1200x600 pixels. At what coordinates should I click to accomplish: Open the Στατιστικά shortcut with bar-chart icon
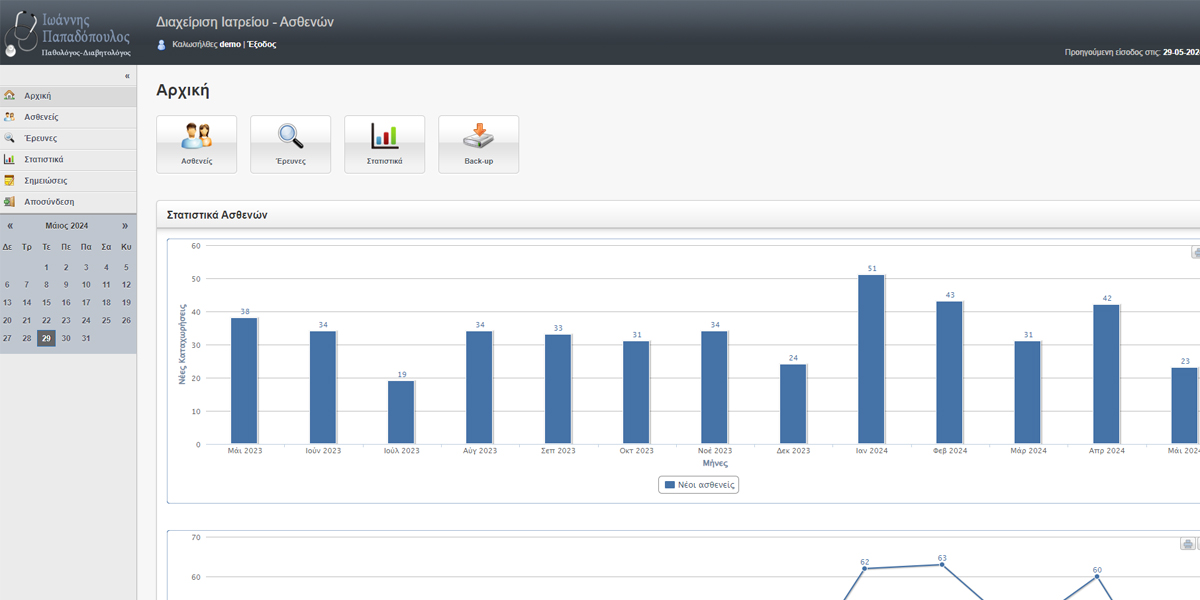[384, 144]
